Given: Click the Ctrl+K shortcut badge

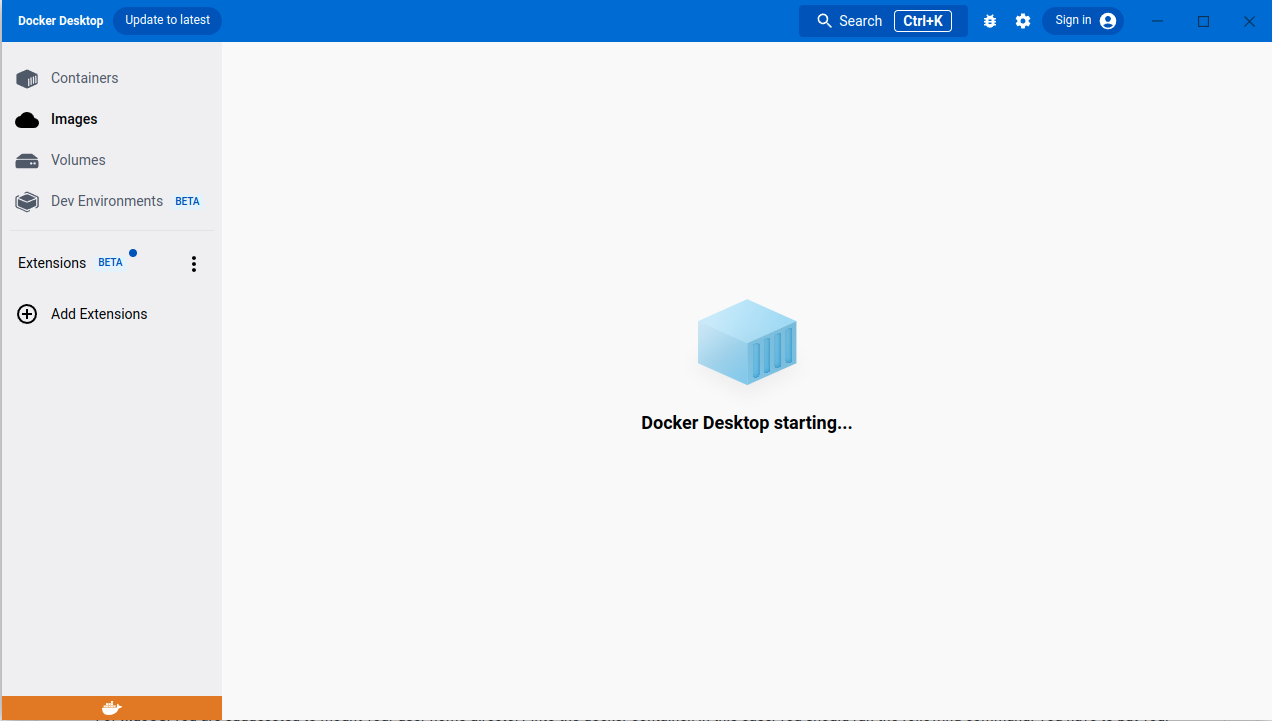Looking at the screenshot, I should point(923,21).
